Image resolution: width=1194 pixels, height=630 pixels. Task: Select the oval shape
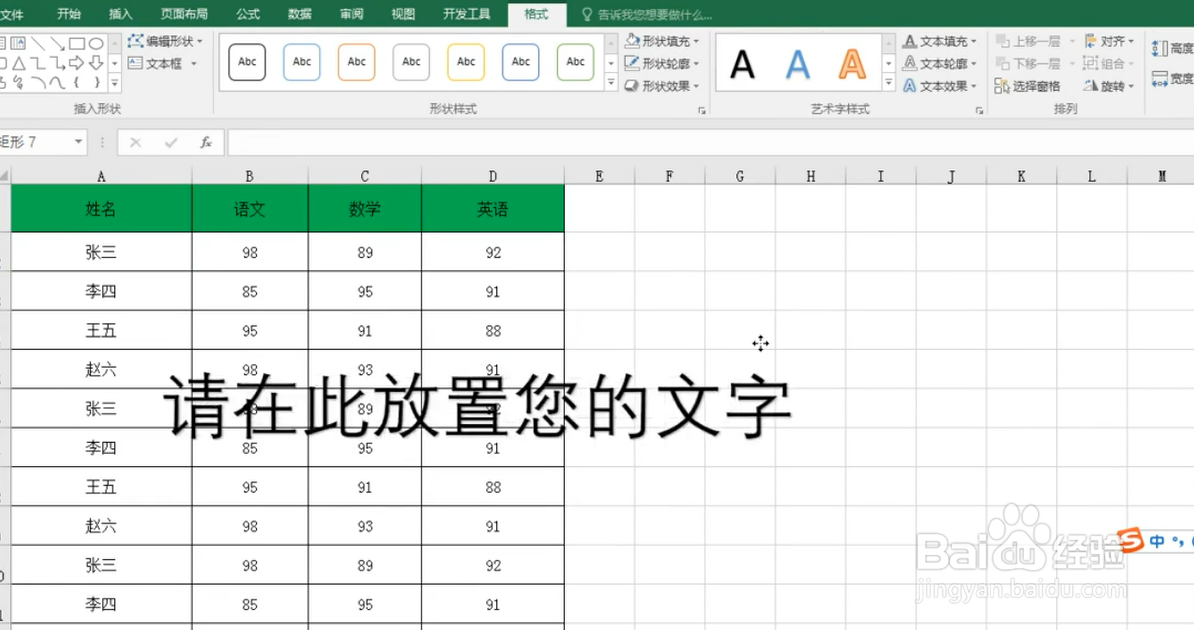coord(96,43)
